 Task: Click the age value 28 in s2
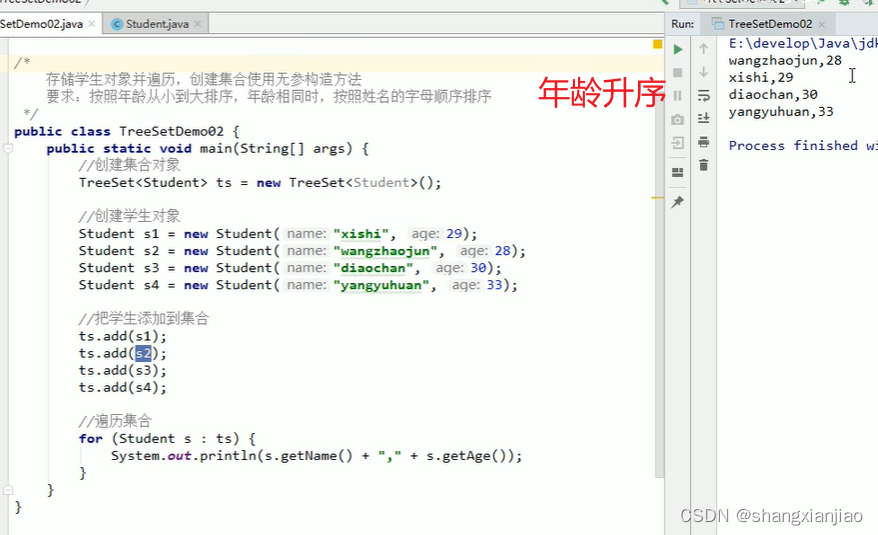pos(502,251)
